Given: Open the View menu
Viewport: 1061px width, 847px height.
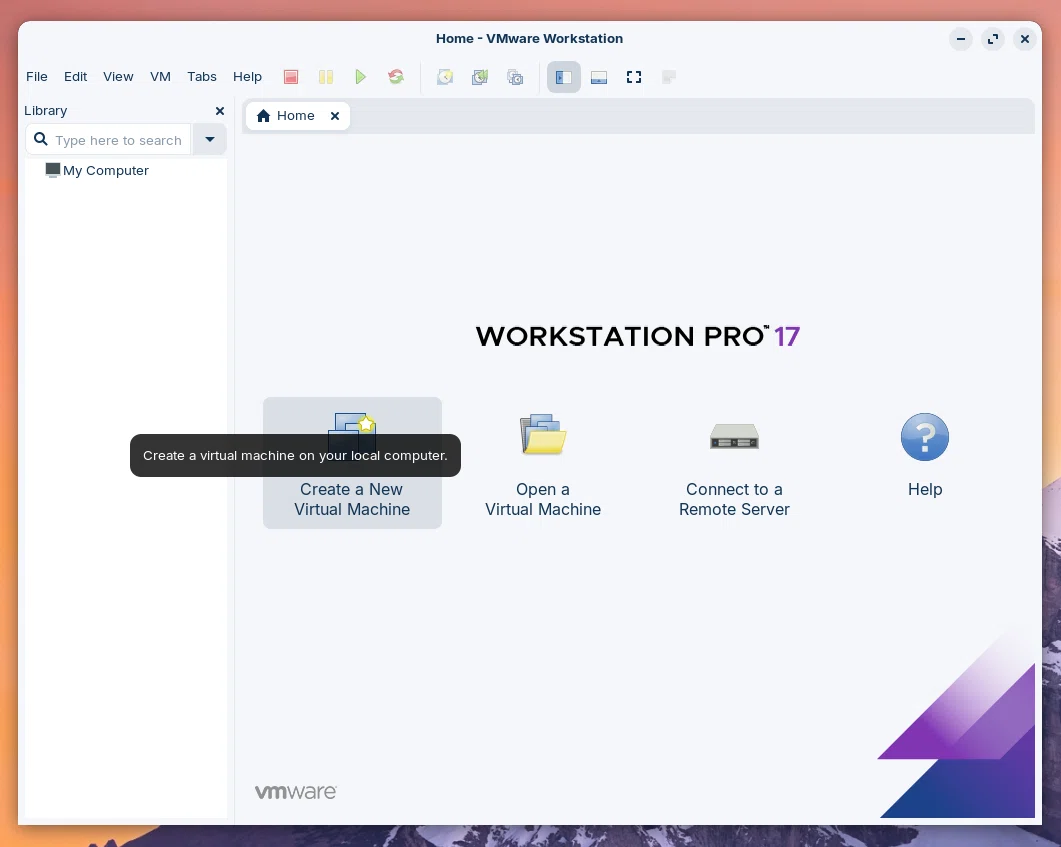Looking at the screenshot, I should point(118,76).
